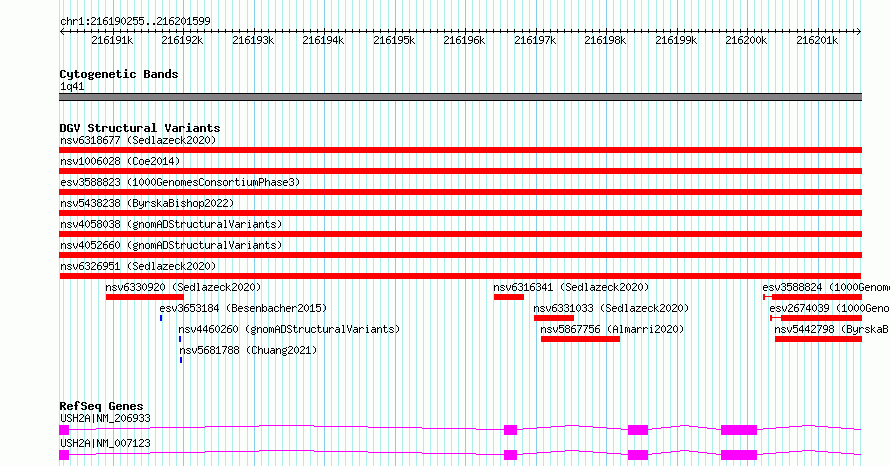Open USH2A|NM_007123 transcript label
The height and width of the screenshot is (466, 890).
(106, 443)
